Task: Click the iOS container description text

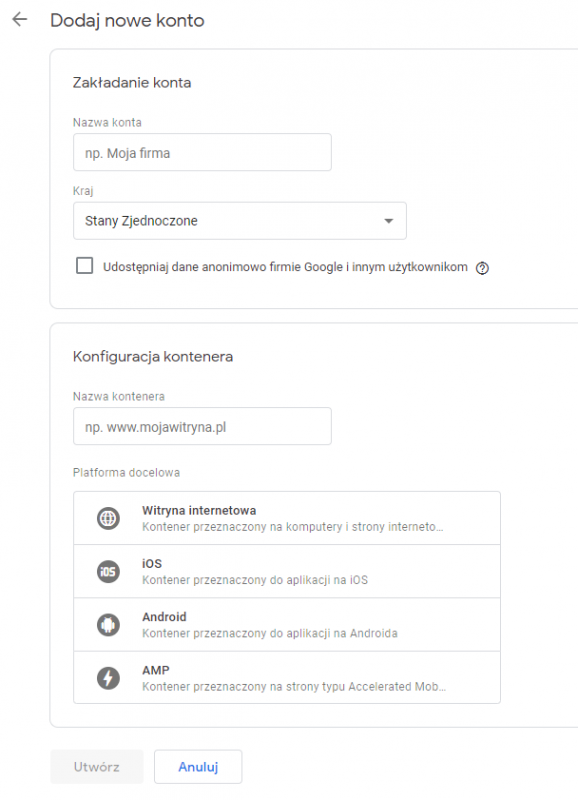Action: point(255,580)
